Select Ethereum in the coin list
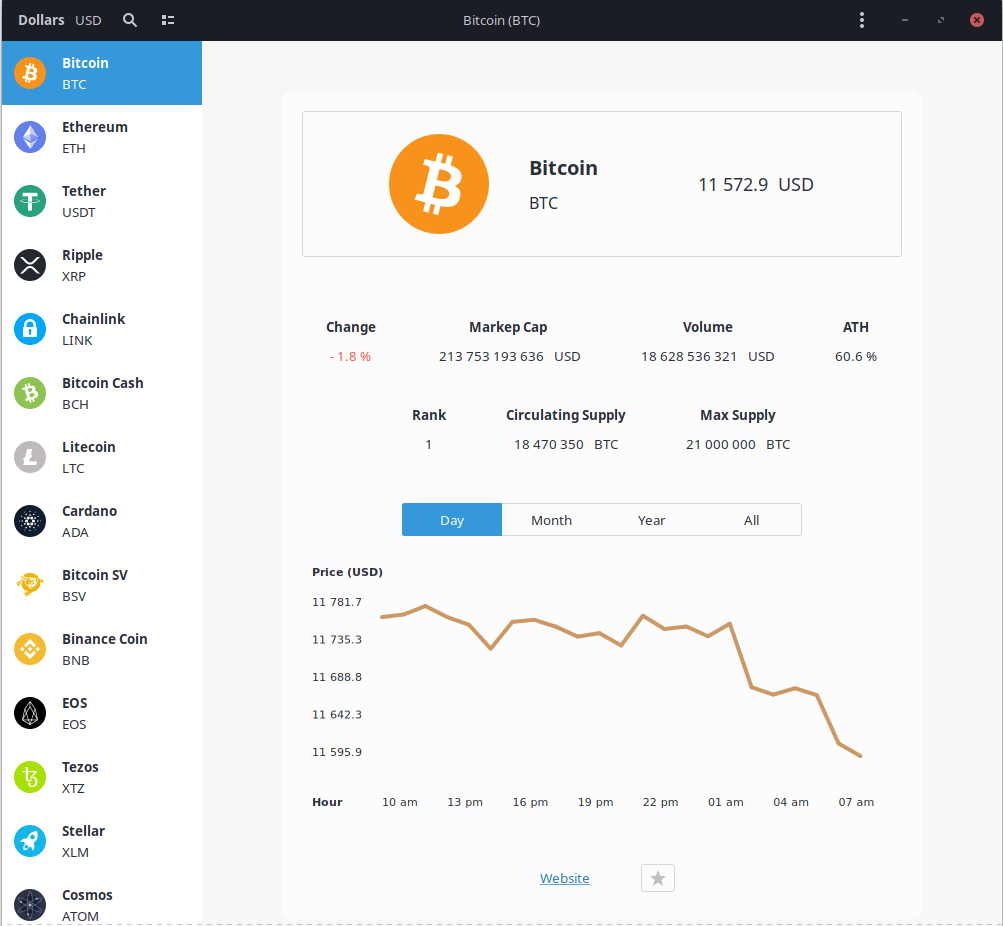This screenshot has width=1003, height=926. pos(102,137)
